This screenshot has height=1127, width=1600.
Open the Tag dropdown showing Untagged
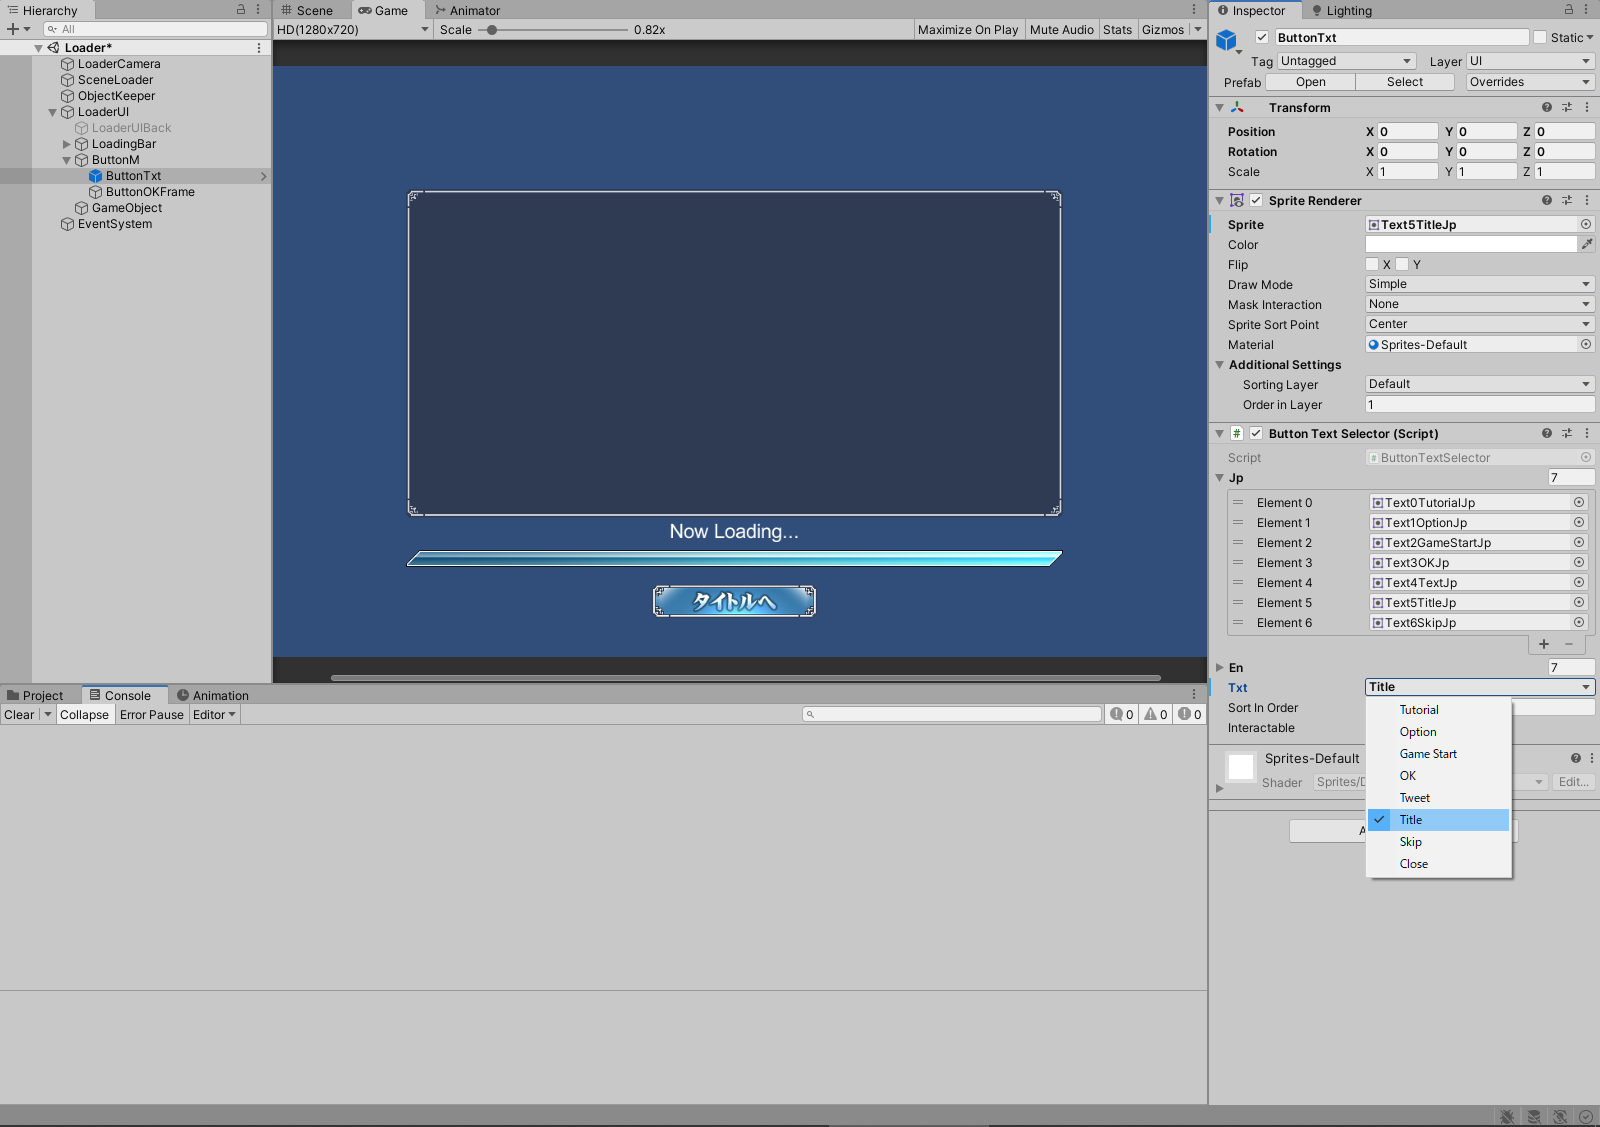click(1346, 61)
